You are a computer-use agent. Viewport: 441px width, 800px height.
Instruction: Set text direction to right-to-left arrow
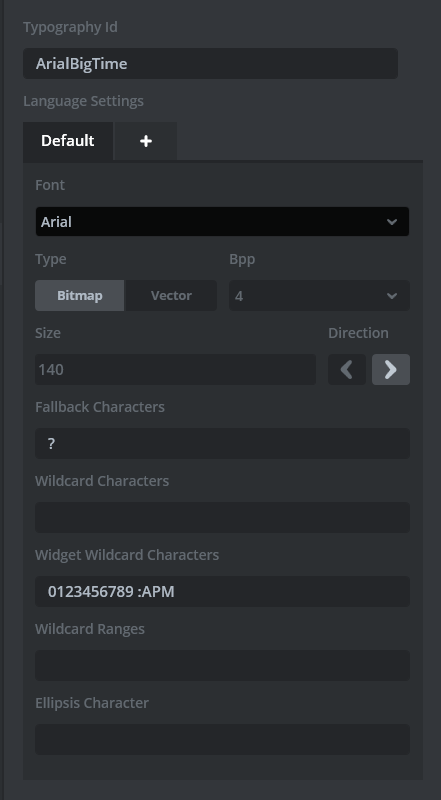(x=347, y=369)
